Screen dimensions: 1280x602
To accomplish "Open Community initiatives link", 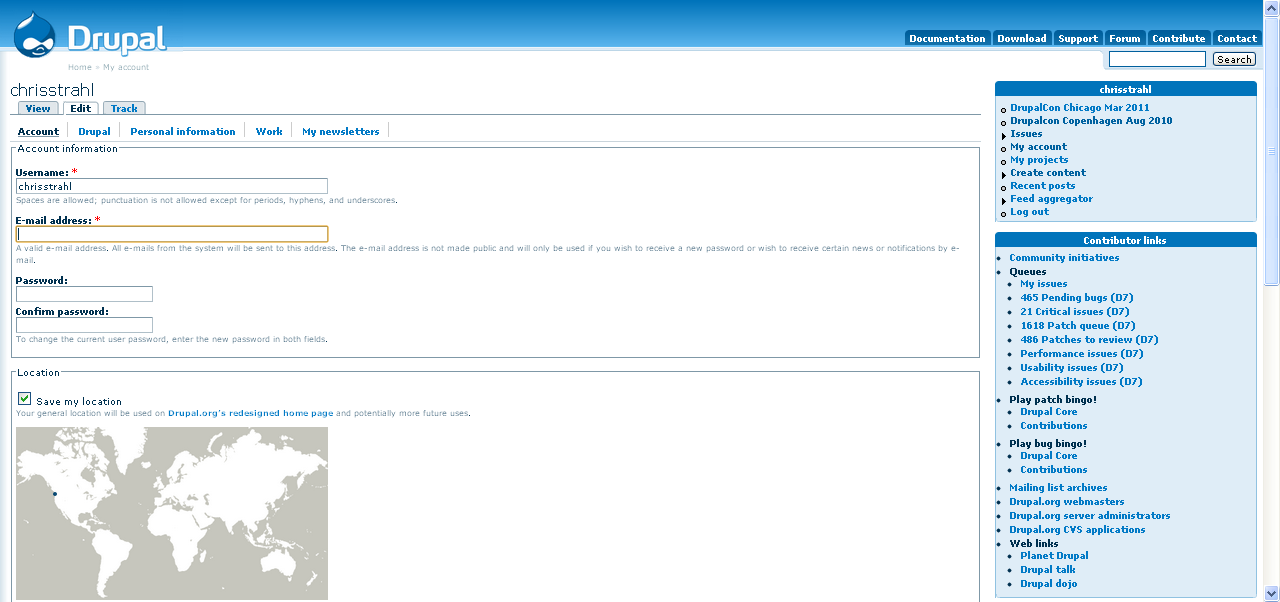I will 1064,258.
